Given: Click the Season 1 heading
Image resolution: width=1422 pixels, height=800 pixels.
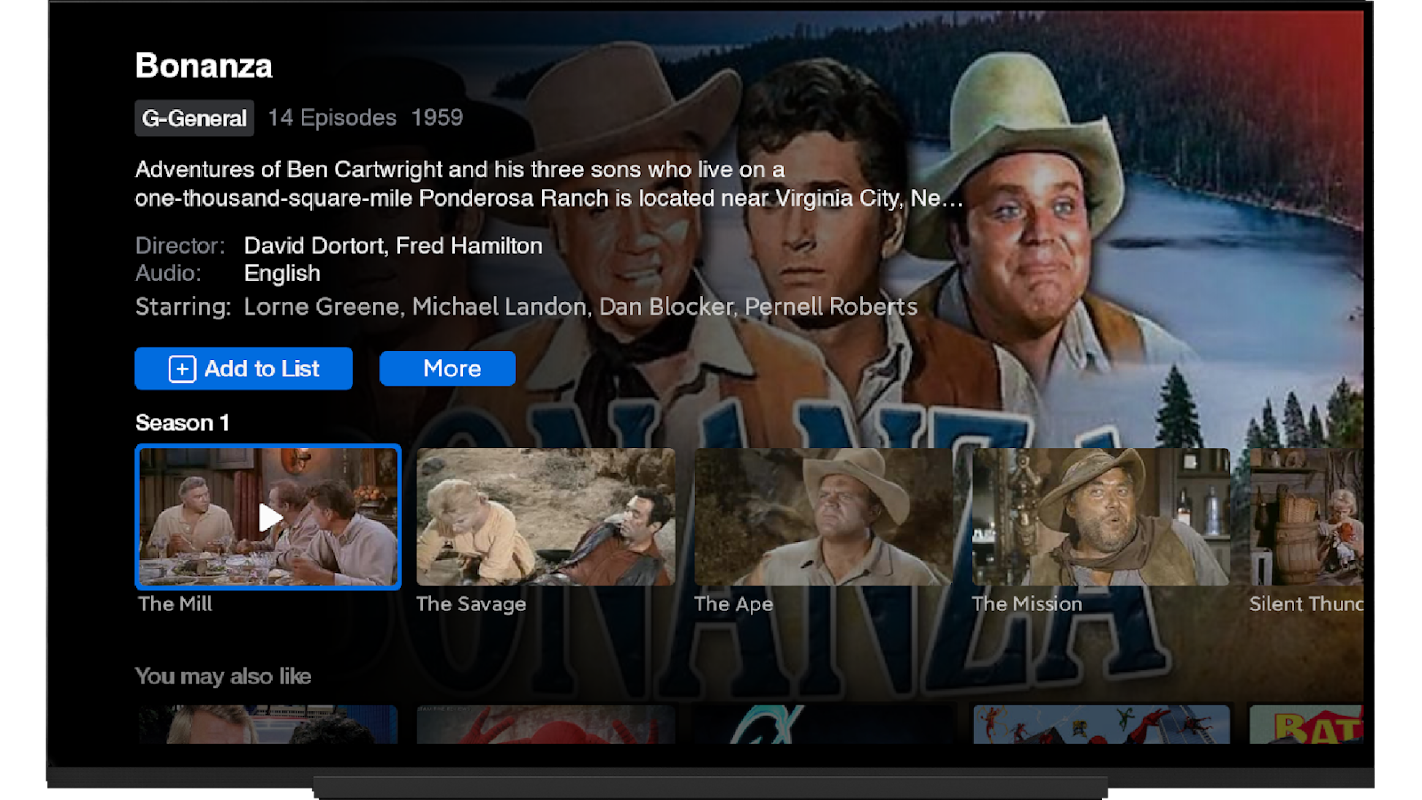Looking at the screenshot, I should (182, 423).
